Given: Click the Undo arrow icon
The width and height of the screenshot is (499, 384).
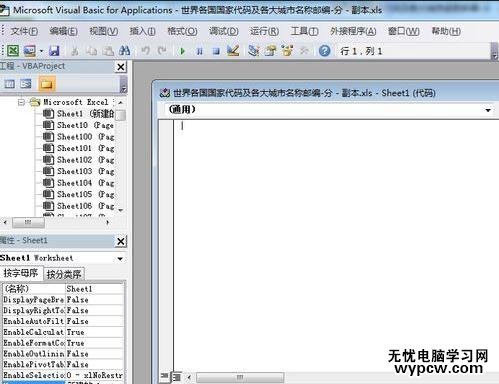Looking at the screenshot, I should 145,51.
